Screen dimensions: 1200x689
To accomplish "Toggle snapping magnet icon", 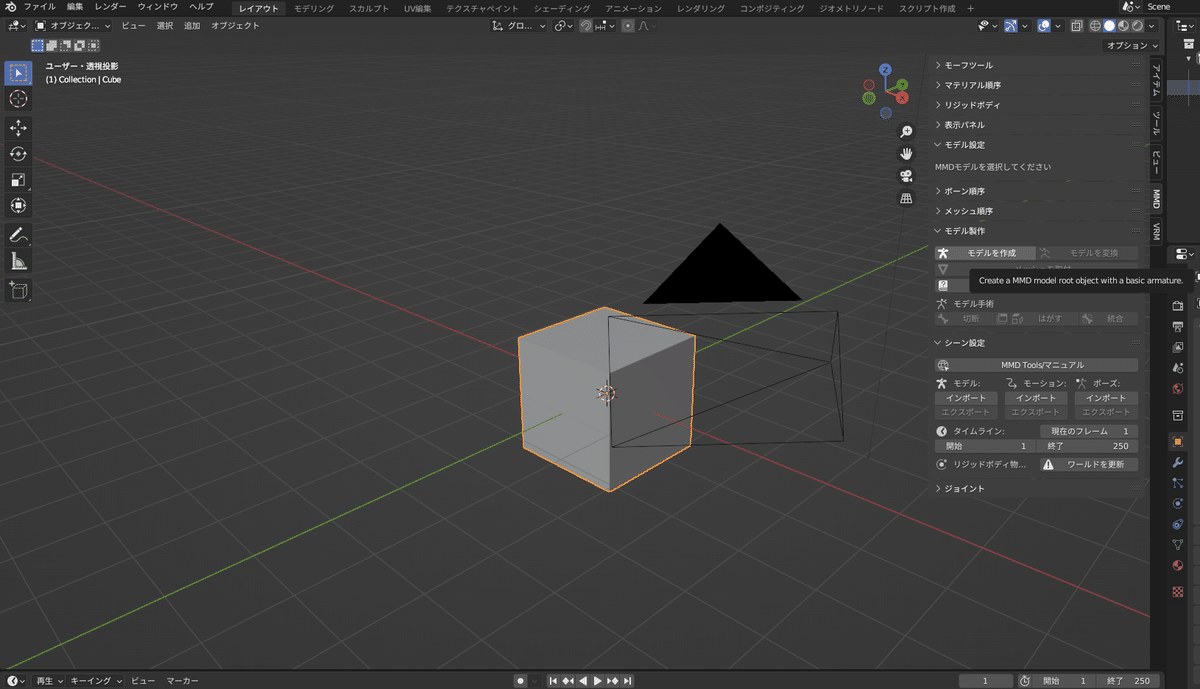I will coord(588,26).
